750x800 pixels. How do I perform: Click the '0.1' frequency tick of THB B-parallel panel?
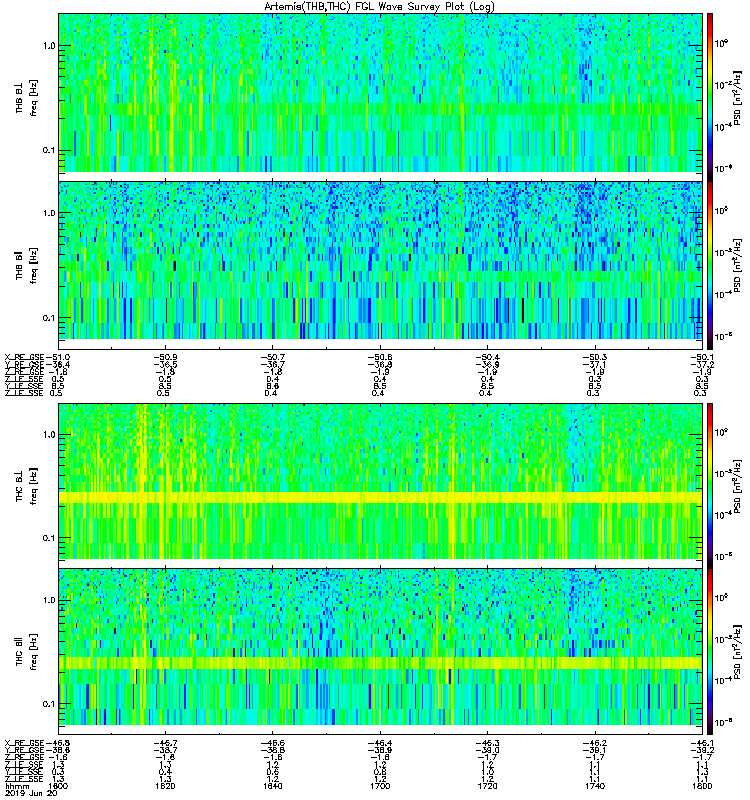[x=49, y=318]
